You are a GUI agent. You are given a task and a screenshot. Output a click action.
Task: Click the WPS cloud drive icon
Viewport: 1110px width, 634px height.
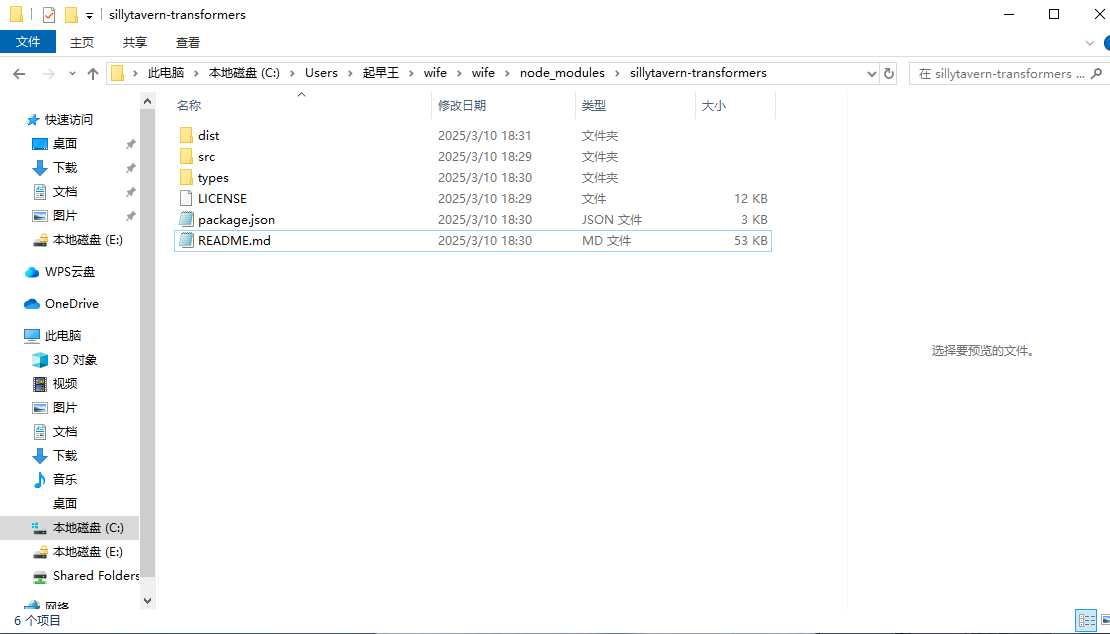(x=32, y=272)
